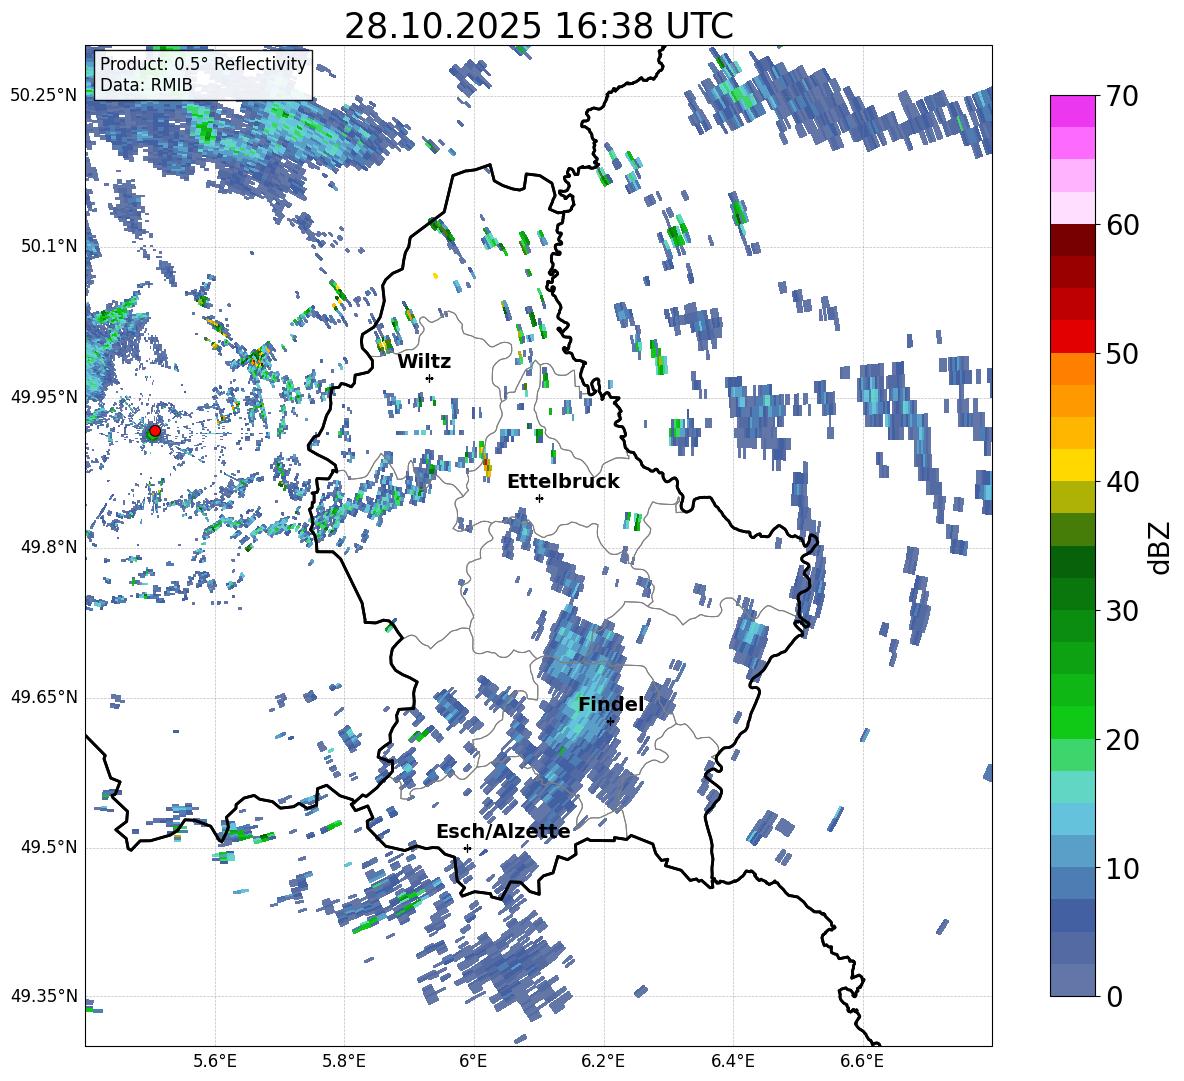Click the 49.5°N latitude label
The width and height of the screenshot is (1184, 1081).
click(x=48, y=847)
